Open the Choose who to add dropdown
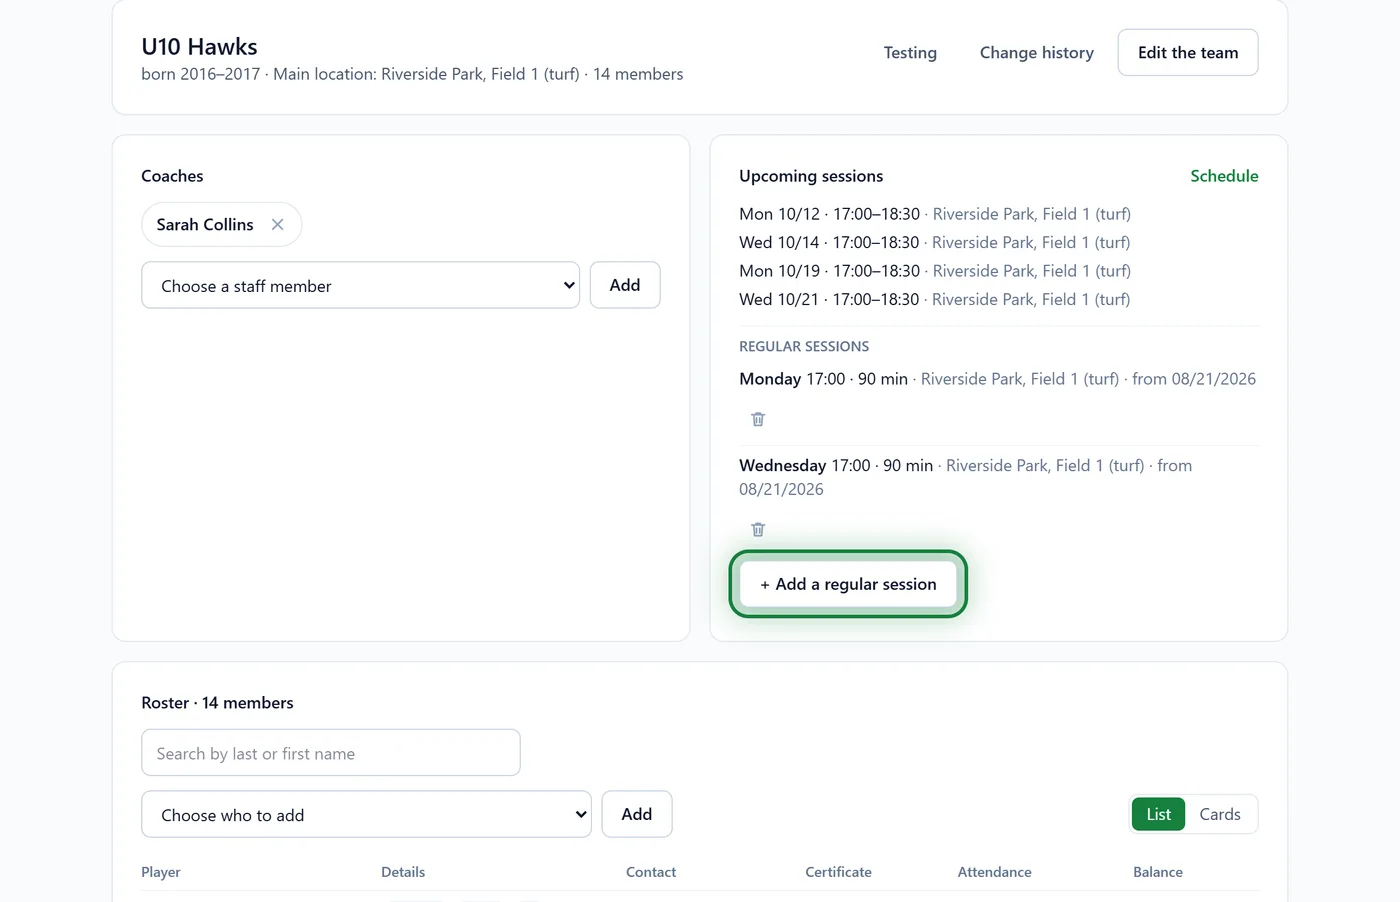 pyautogui.click(x=367, y=814)
